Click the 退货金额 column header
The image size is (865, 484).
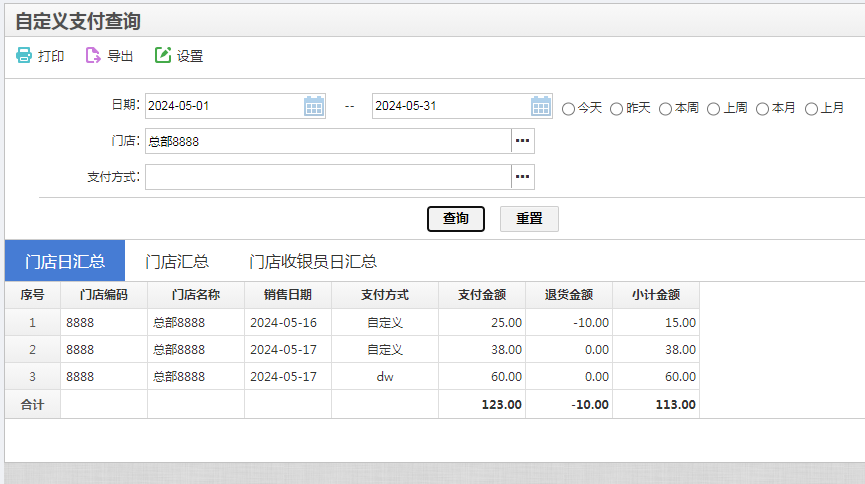[569, 295]
